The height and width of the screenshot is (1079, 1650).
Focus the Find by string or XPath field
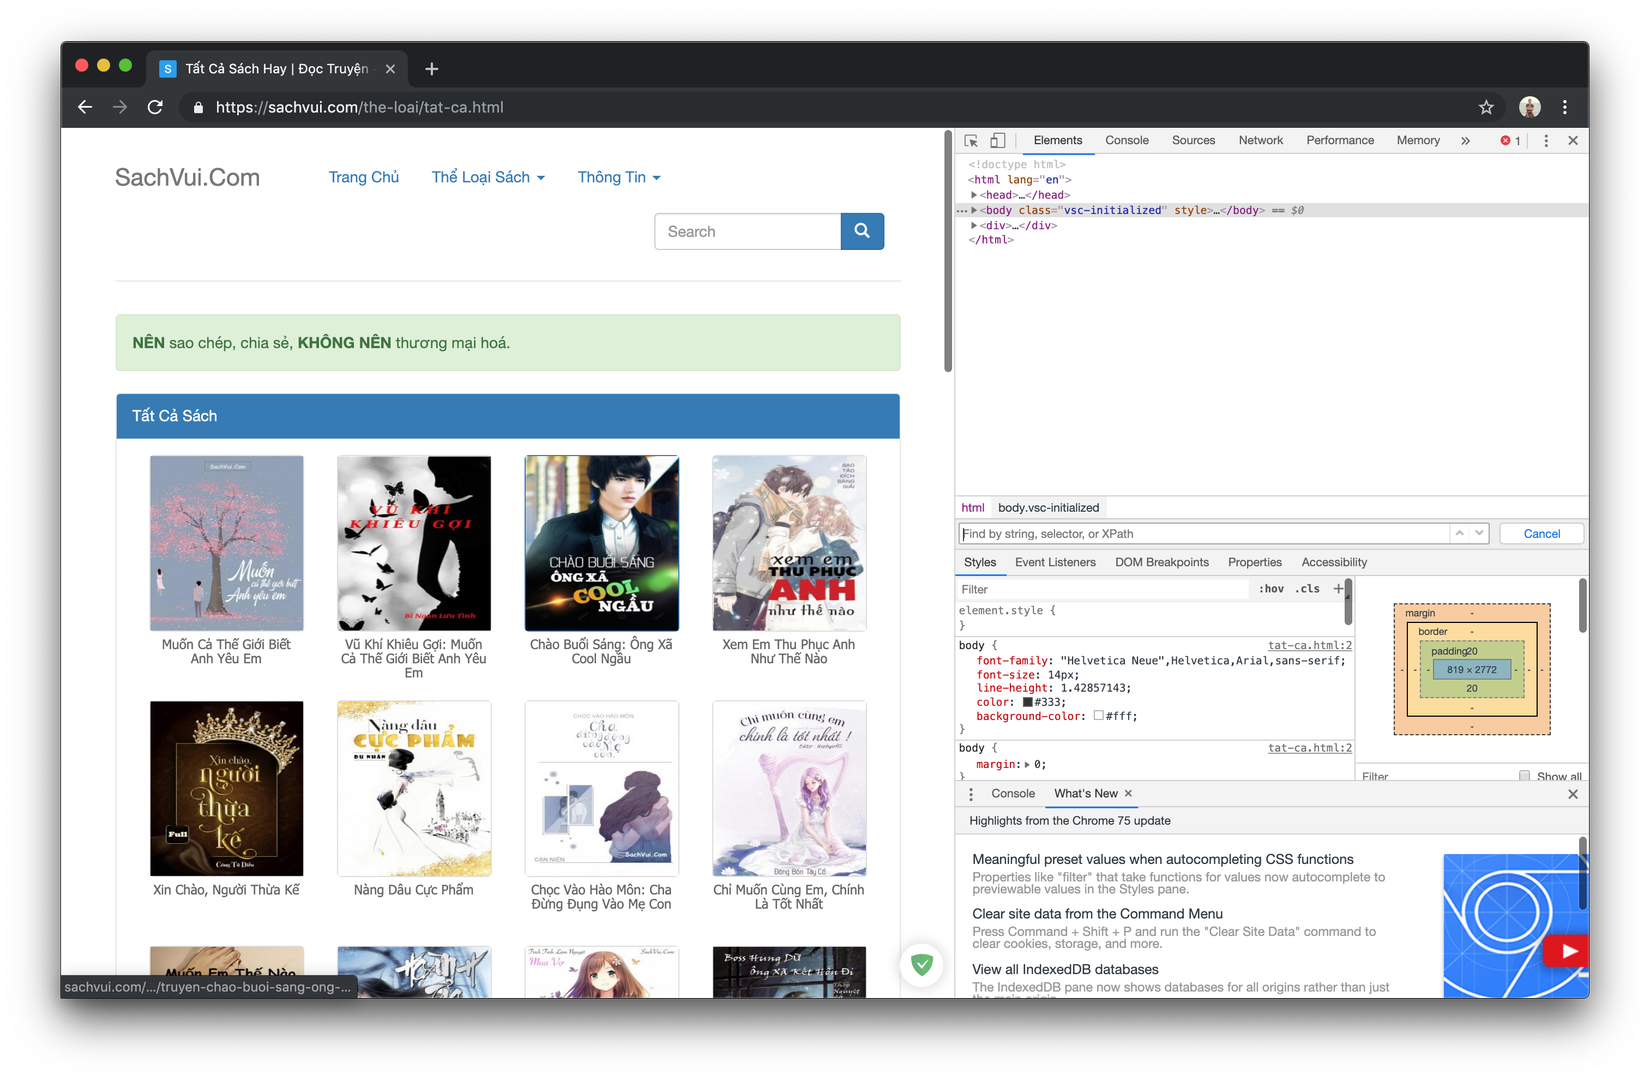(x=1204, y=534)
